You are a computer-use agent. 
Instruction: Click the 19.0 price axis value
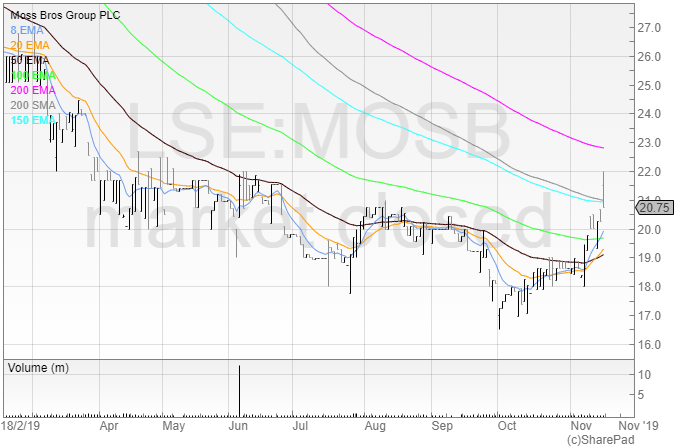tap(649, 258)
